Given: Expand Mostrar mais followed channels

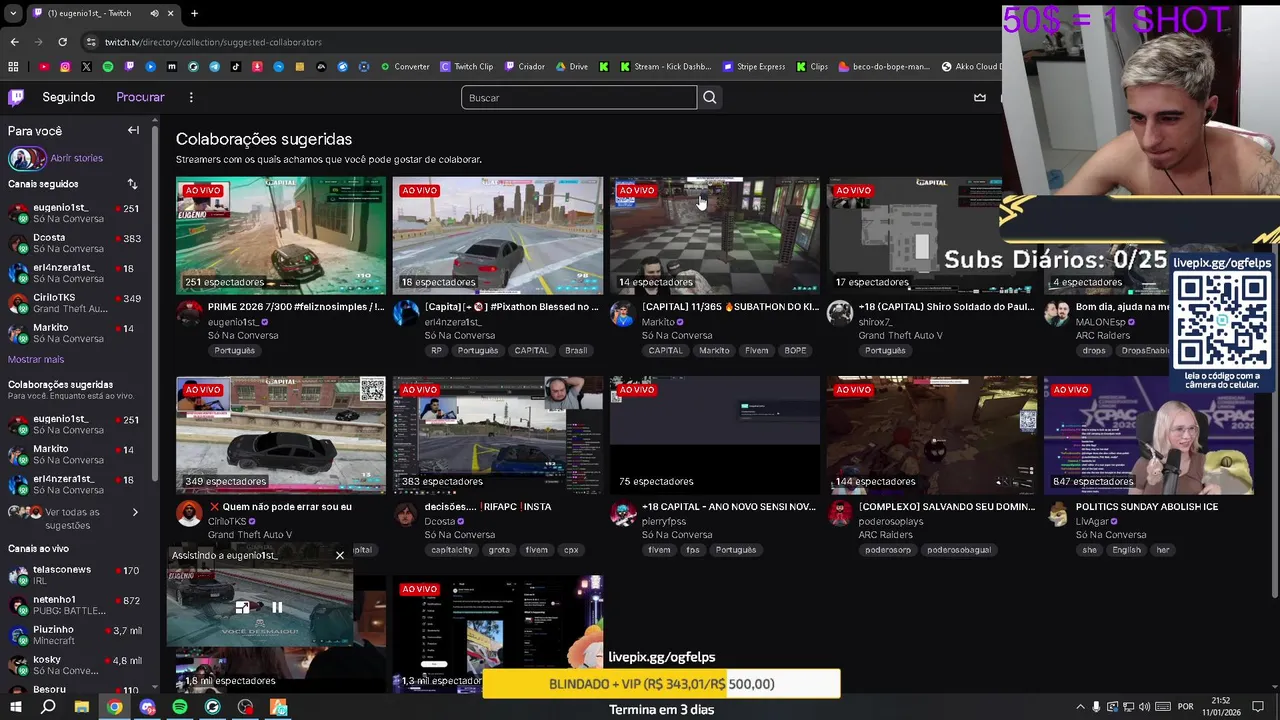Looking at the screenshot, I should click(36, 359).
